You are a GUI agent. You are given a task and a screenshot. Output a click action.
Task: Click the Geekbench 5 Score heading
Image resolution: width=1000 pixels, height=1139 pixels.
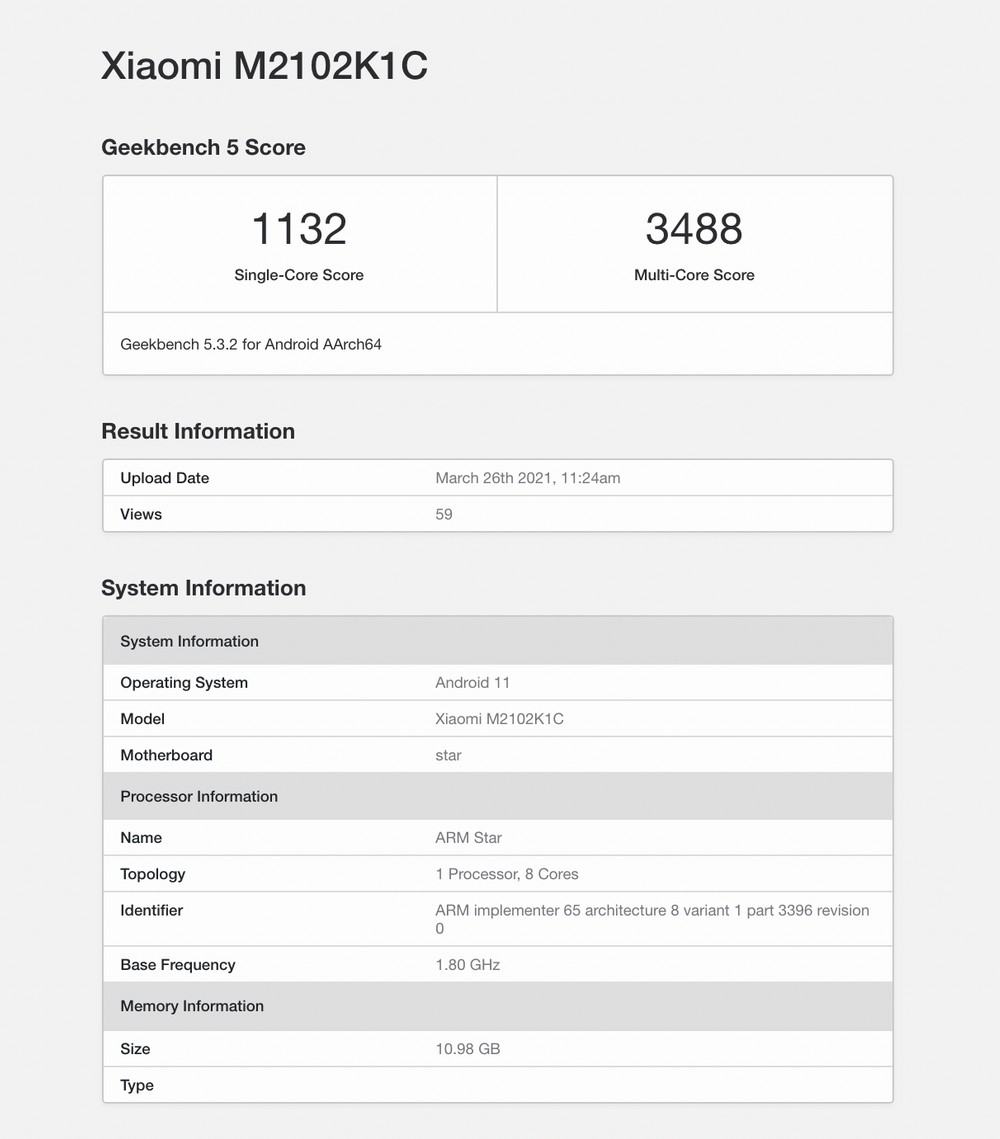point(203,147)
